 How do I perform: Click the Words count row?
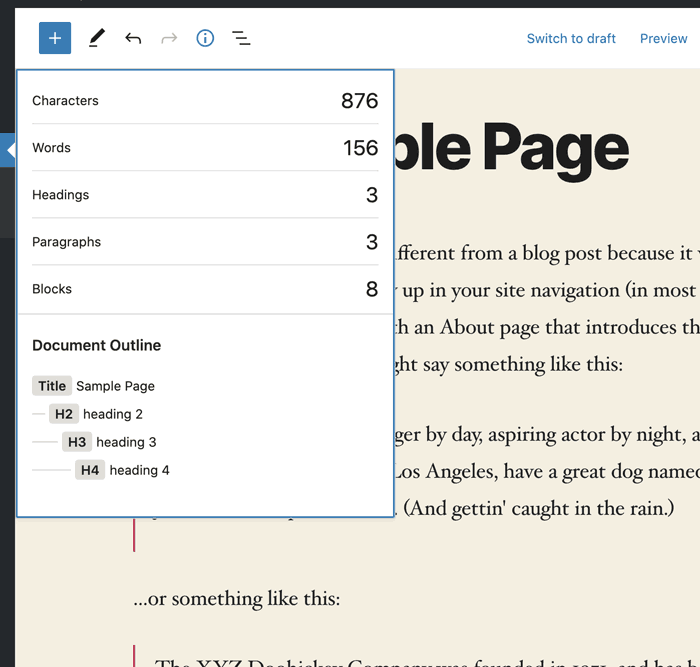205,147
